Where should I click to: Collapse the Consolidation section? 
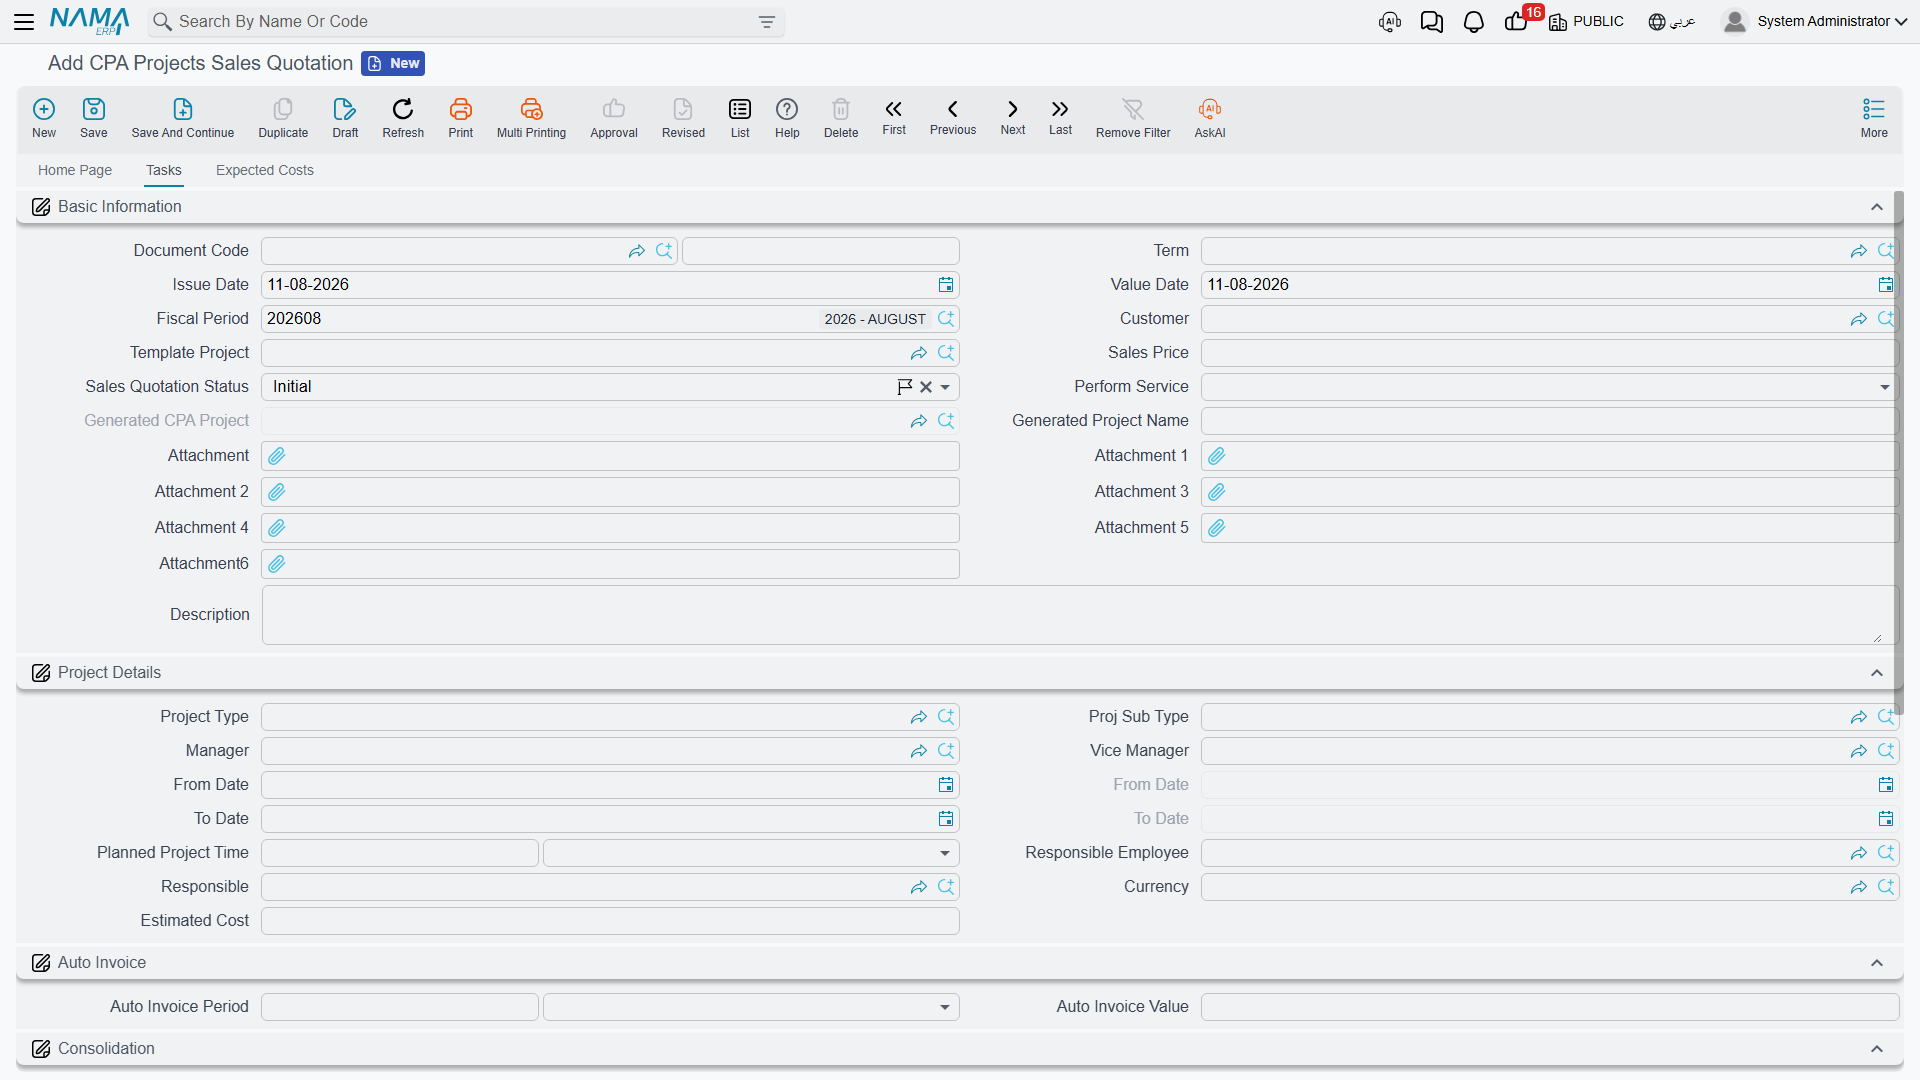(1877, 1049)
